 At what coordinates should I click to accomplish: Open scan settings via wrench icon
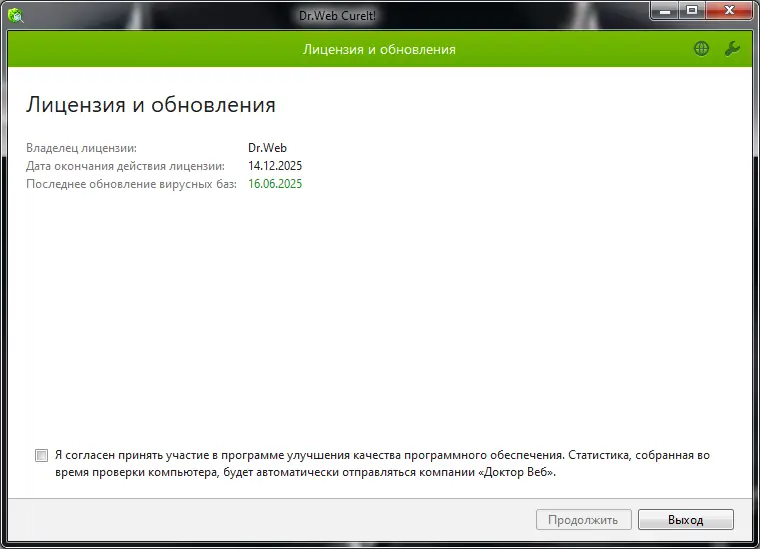click(x=732, y=48)
